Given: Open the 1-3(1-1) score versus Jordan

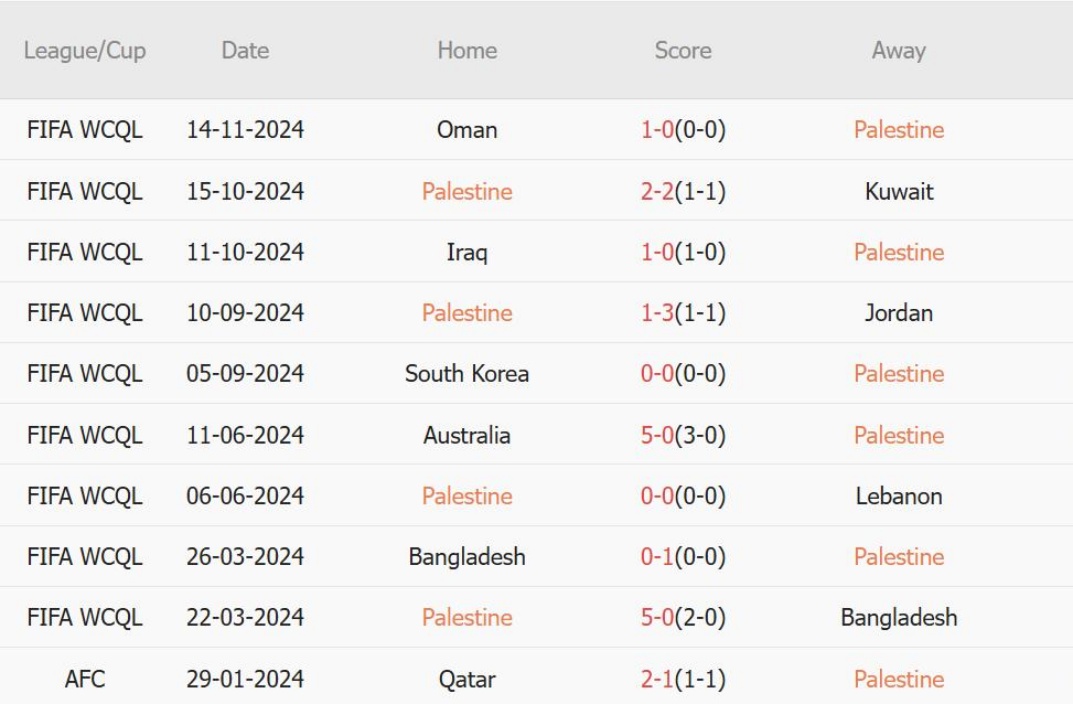Looking at the screenshot, I should 683,313.
